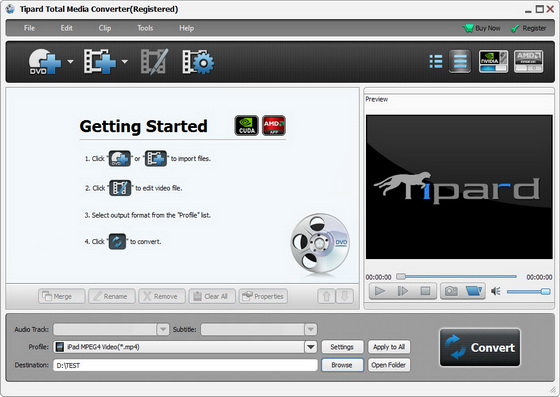The height and width of the screenshot is (397, 560).
Task: Click the DVD film reel graphic
Action: point(320,244)
